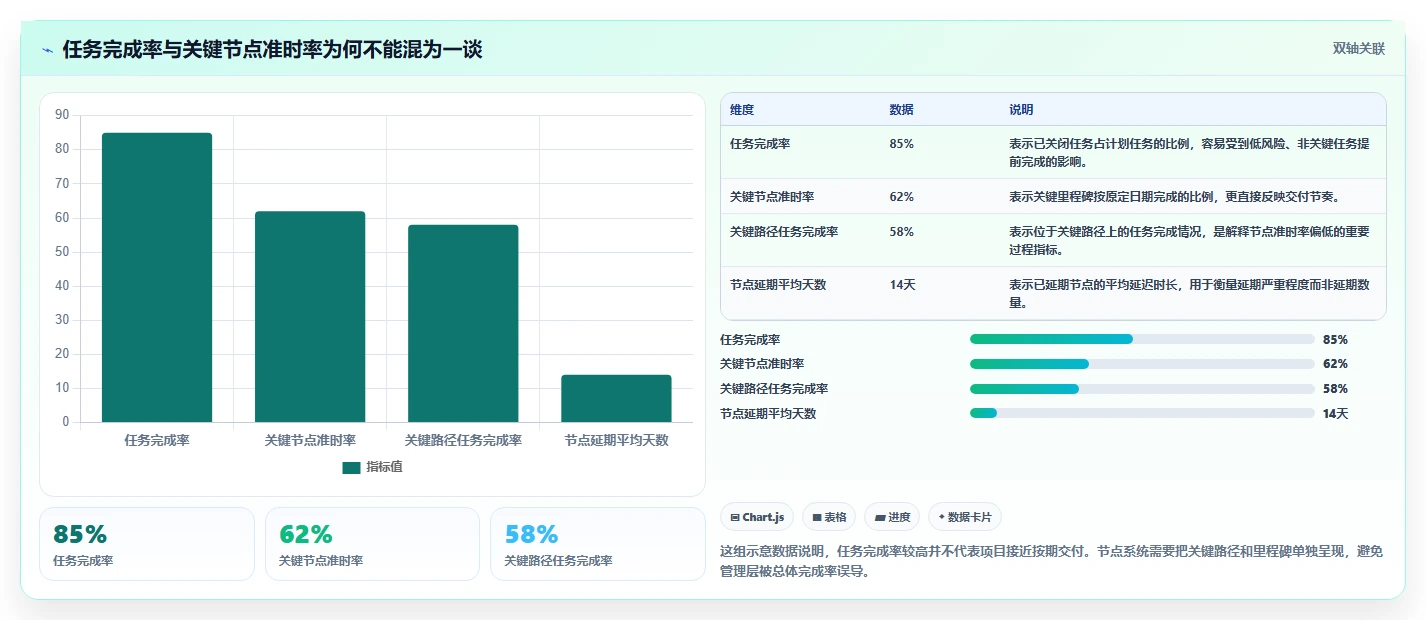
Task: Select the Chart.js tag chip
Action: tap(757, 517)
